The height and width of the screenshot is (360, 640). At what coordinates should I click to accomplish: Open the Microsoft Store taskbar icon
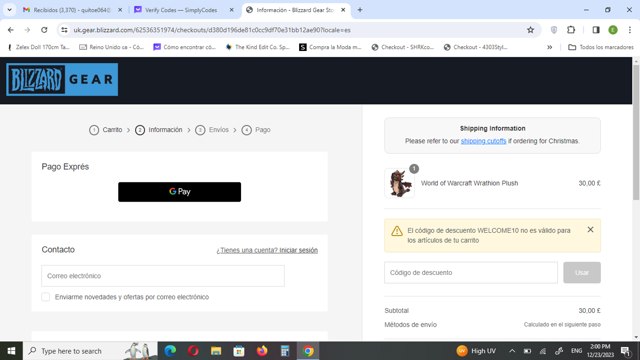pos(239,351)
